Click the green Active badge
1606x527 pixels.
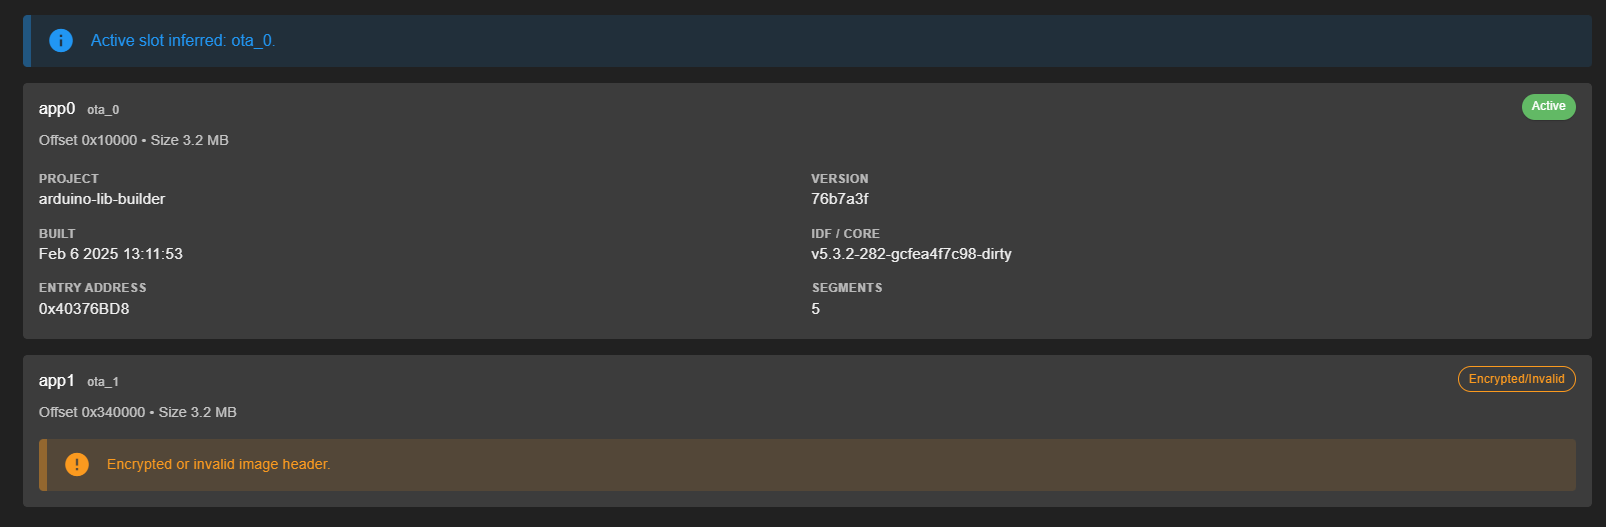click(x=1548, y=107)
